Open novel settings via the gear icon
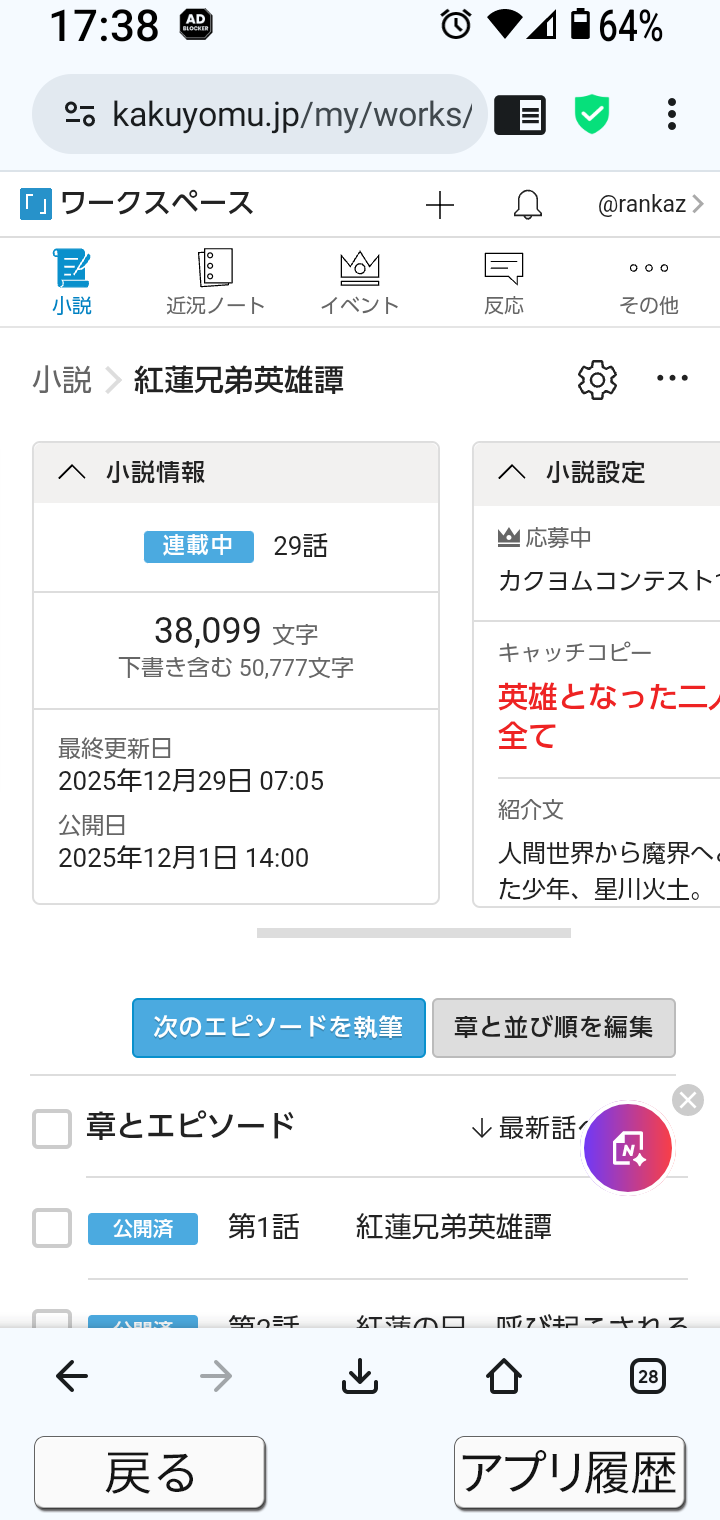This screenshot has width=720, height=1520. point(597,380)
